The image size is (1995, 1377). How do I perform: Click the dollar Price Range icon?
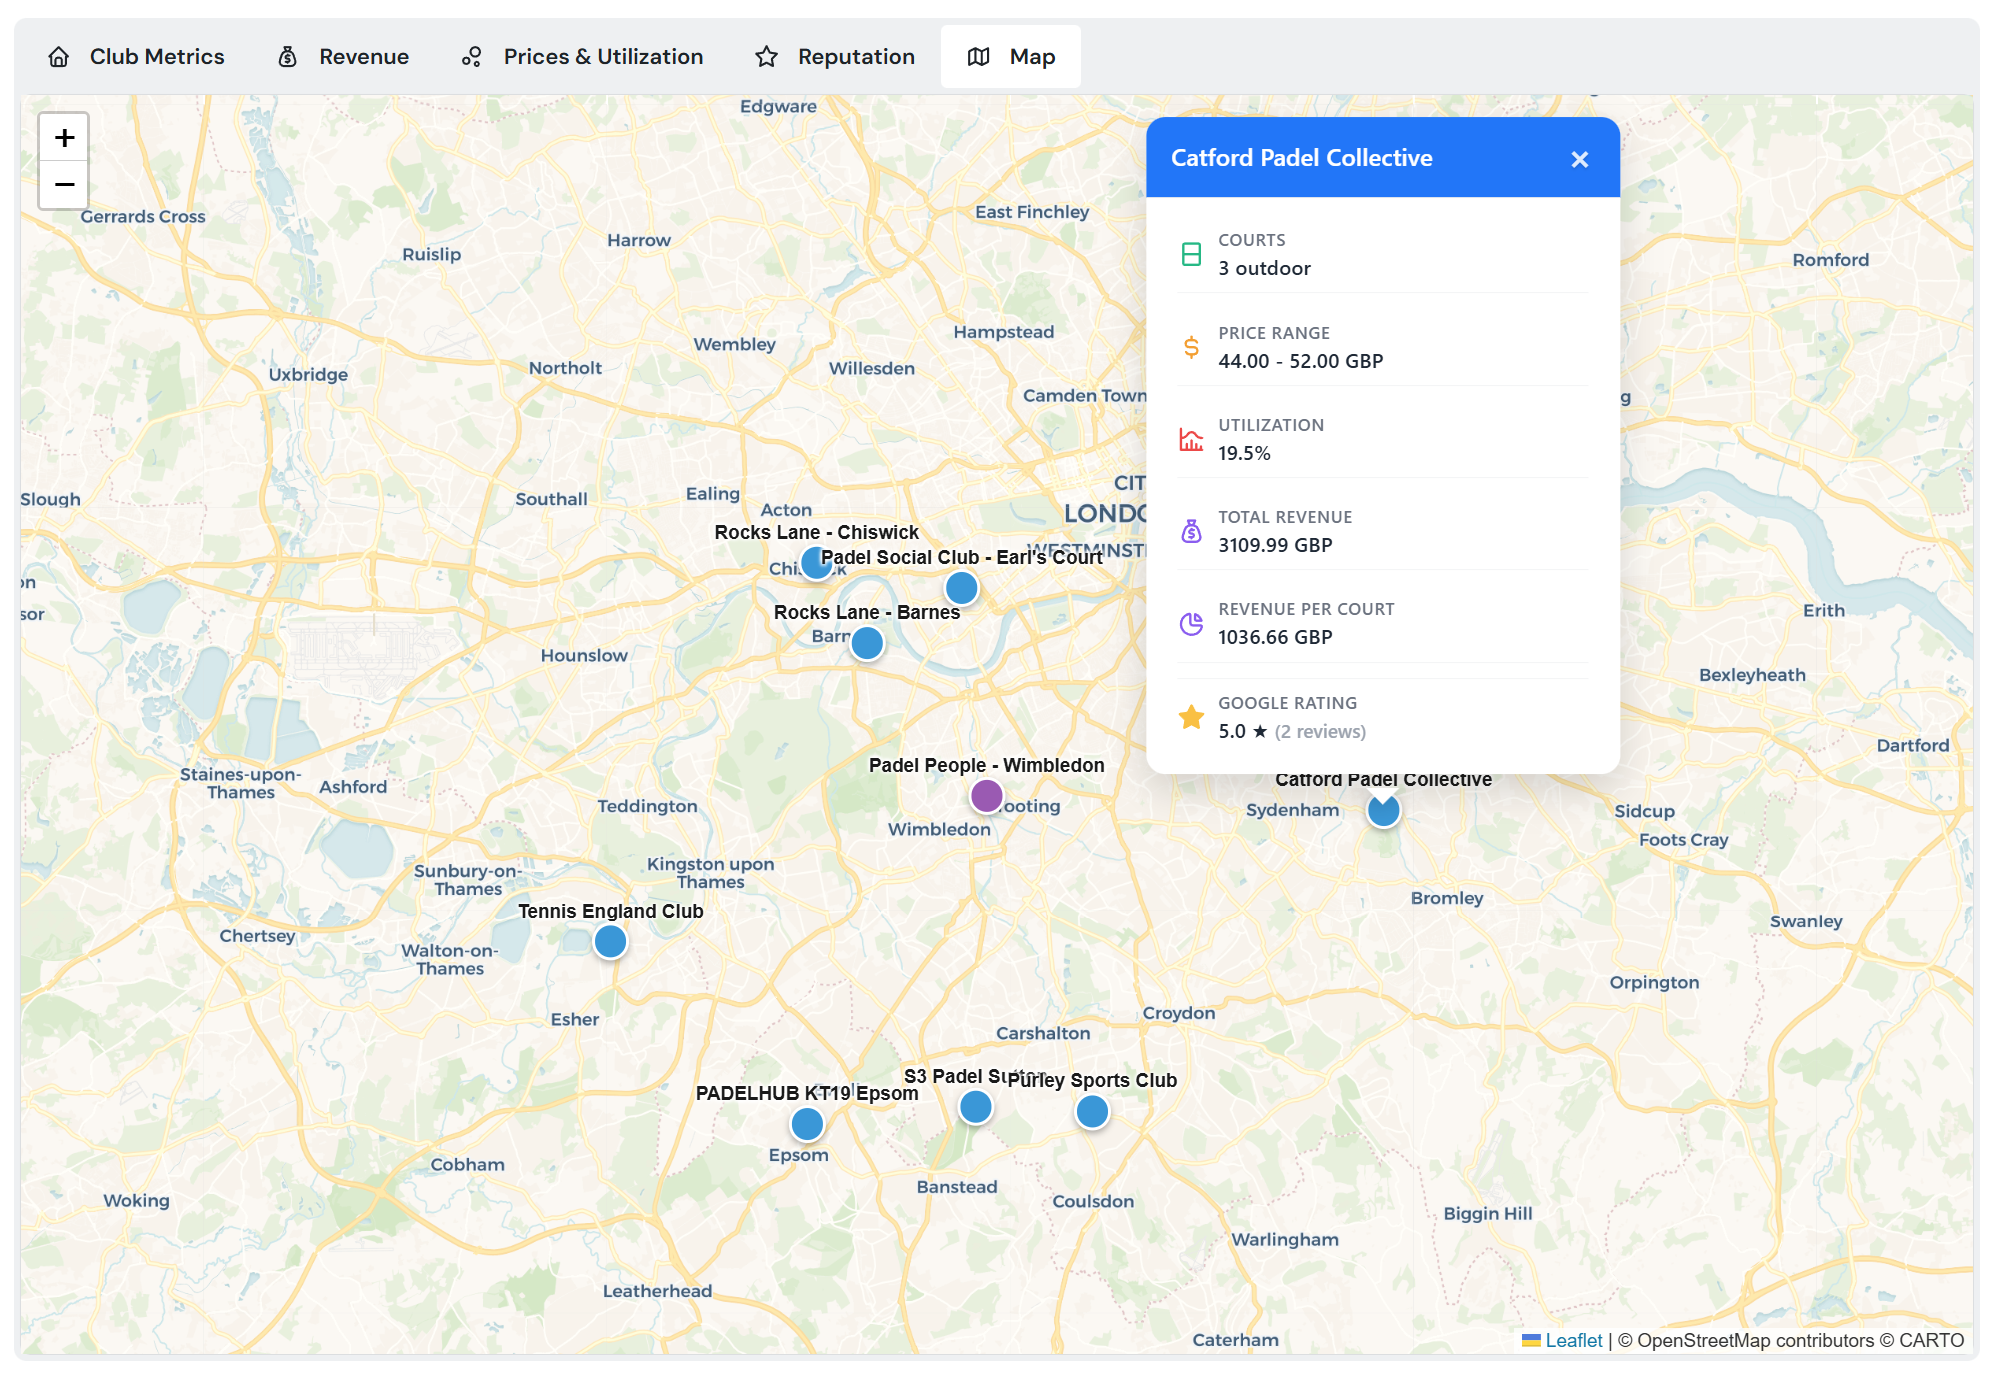[x=1190, y=348]
